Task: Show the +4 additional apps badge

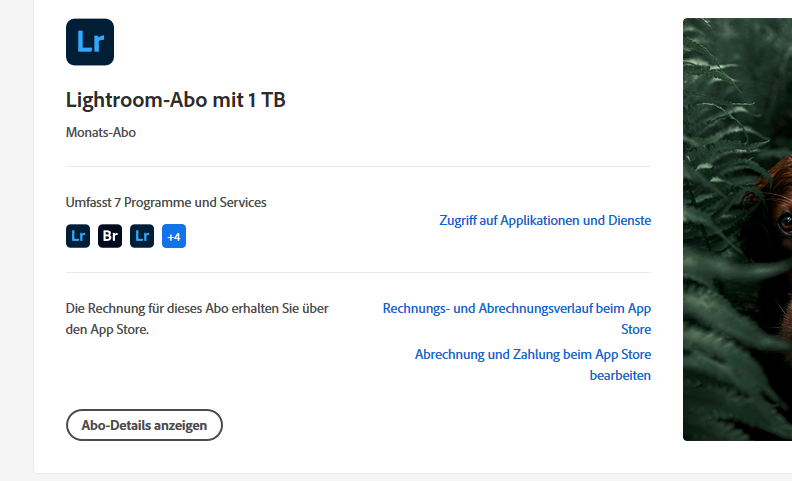Action: (x=174, y=236)
